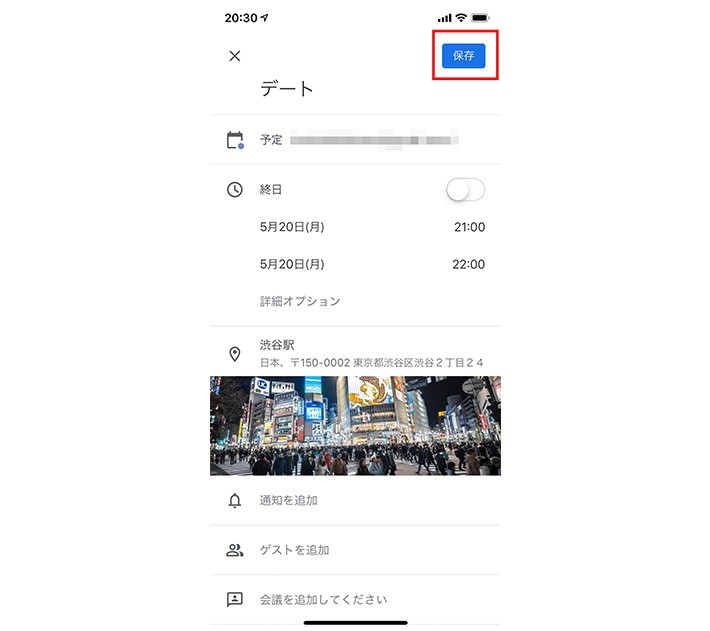Screen dimensions: 710x631
Task: Tap the 20:30 clock in status bar
Action: point(241,18)
